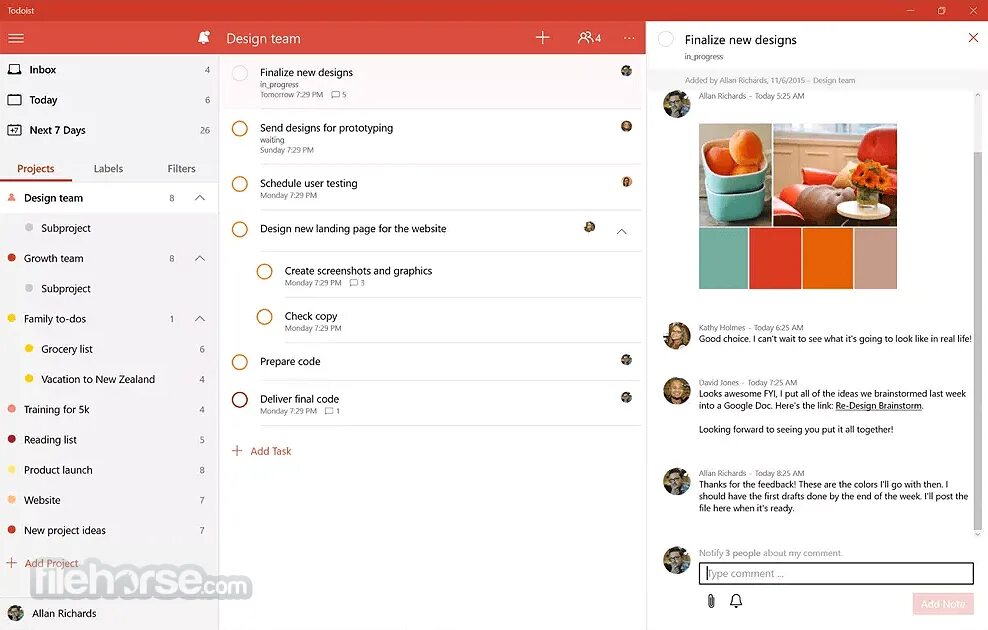
Task: Click the reminder bell below comment box
Action: [x=735, y=601]
